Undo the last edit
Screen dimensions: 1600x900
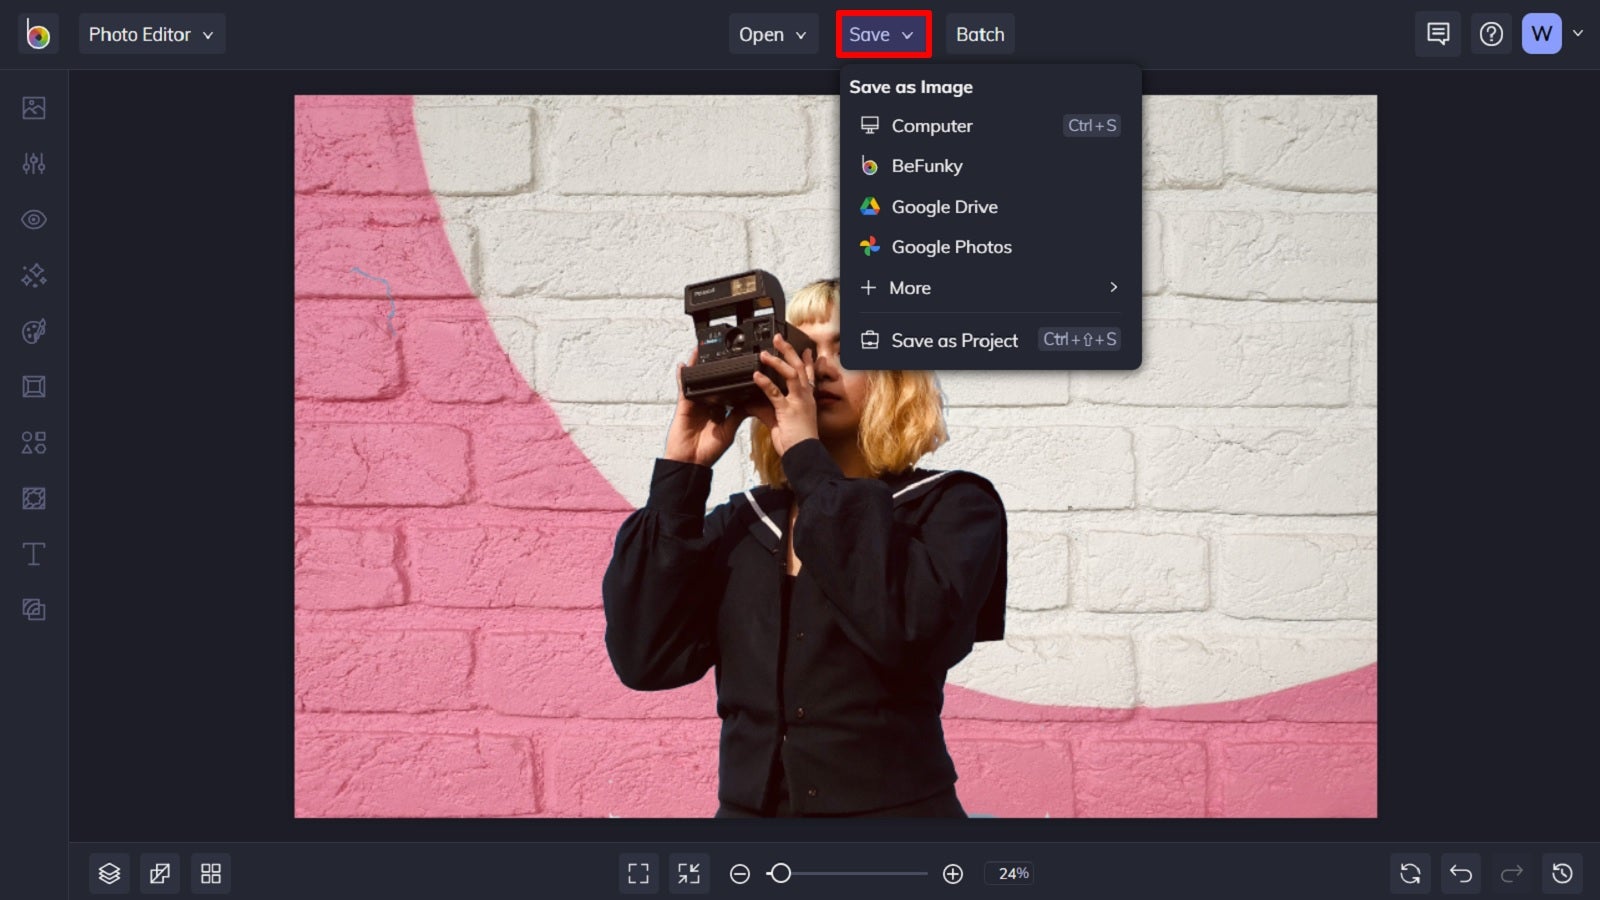pyautogui.click(x=1461, y=873)
